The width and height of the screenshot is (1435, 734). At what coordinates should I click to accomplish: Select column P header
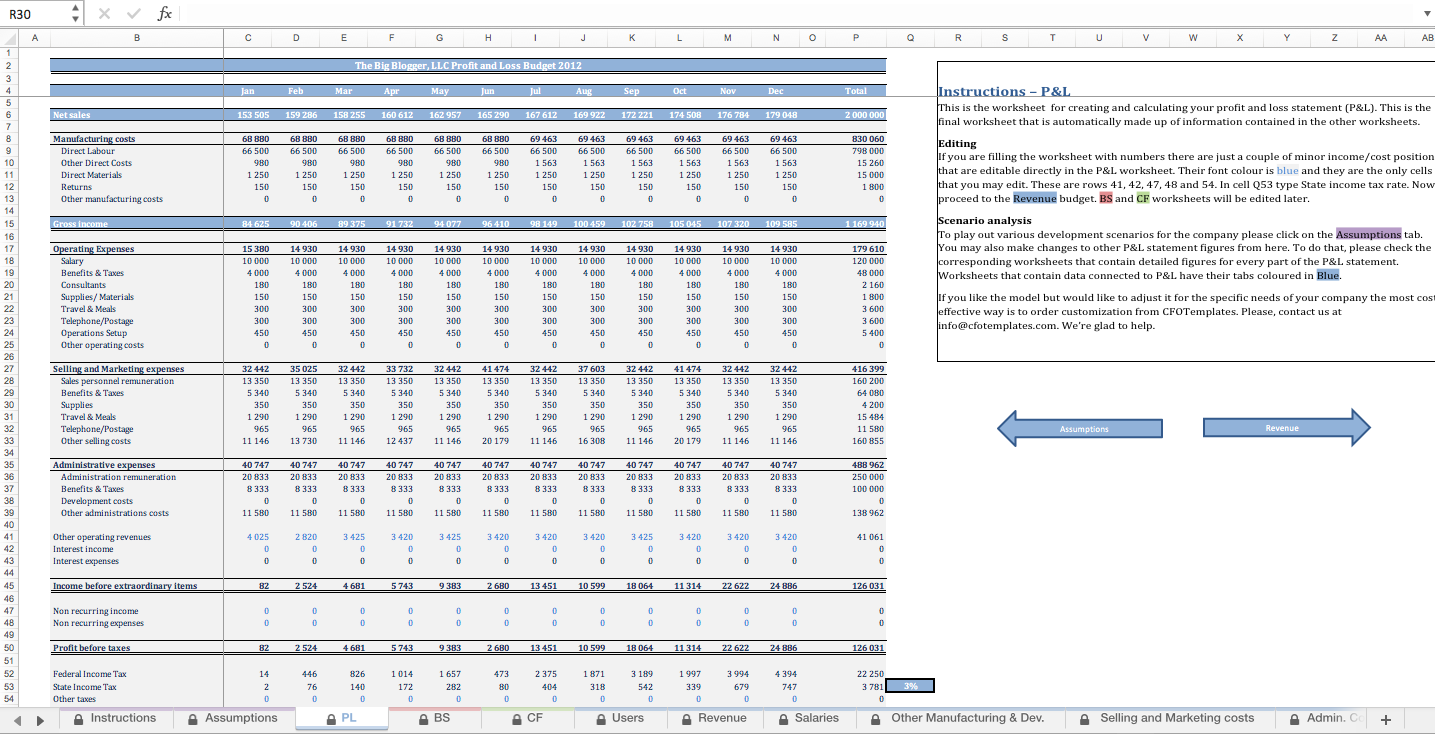click(x=856, y=38)
